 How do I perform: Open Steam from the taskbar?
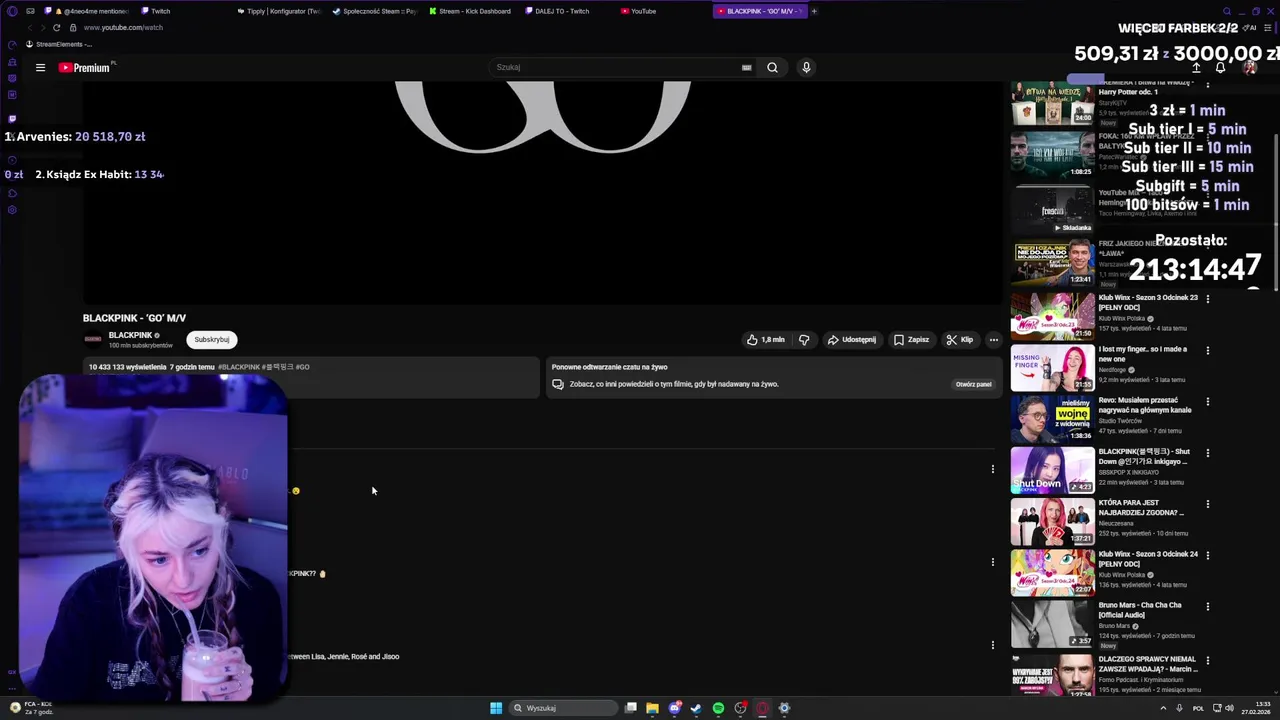(696, 708)
